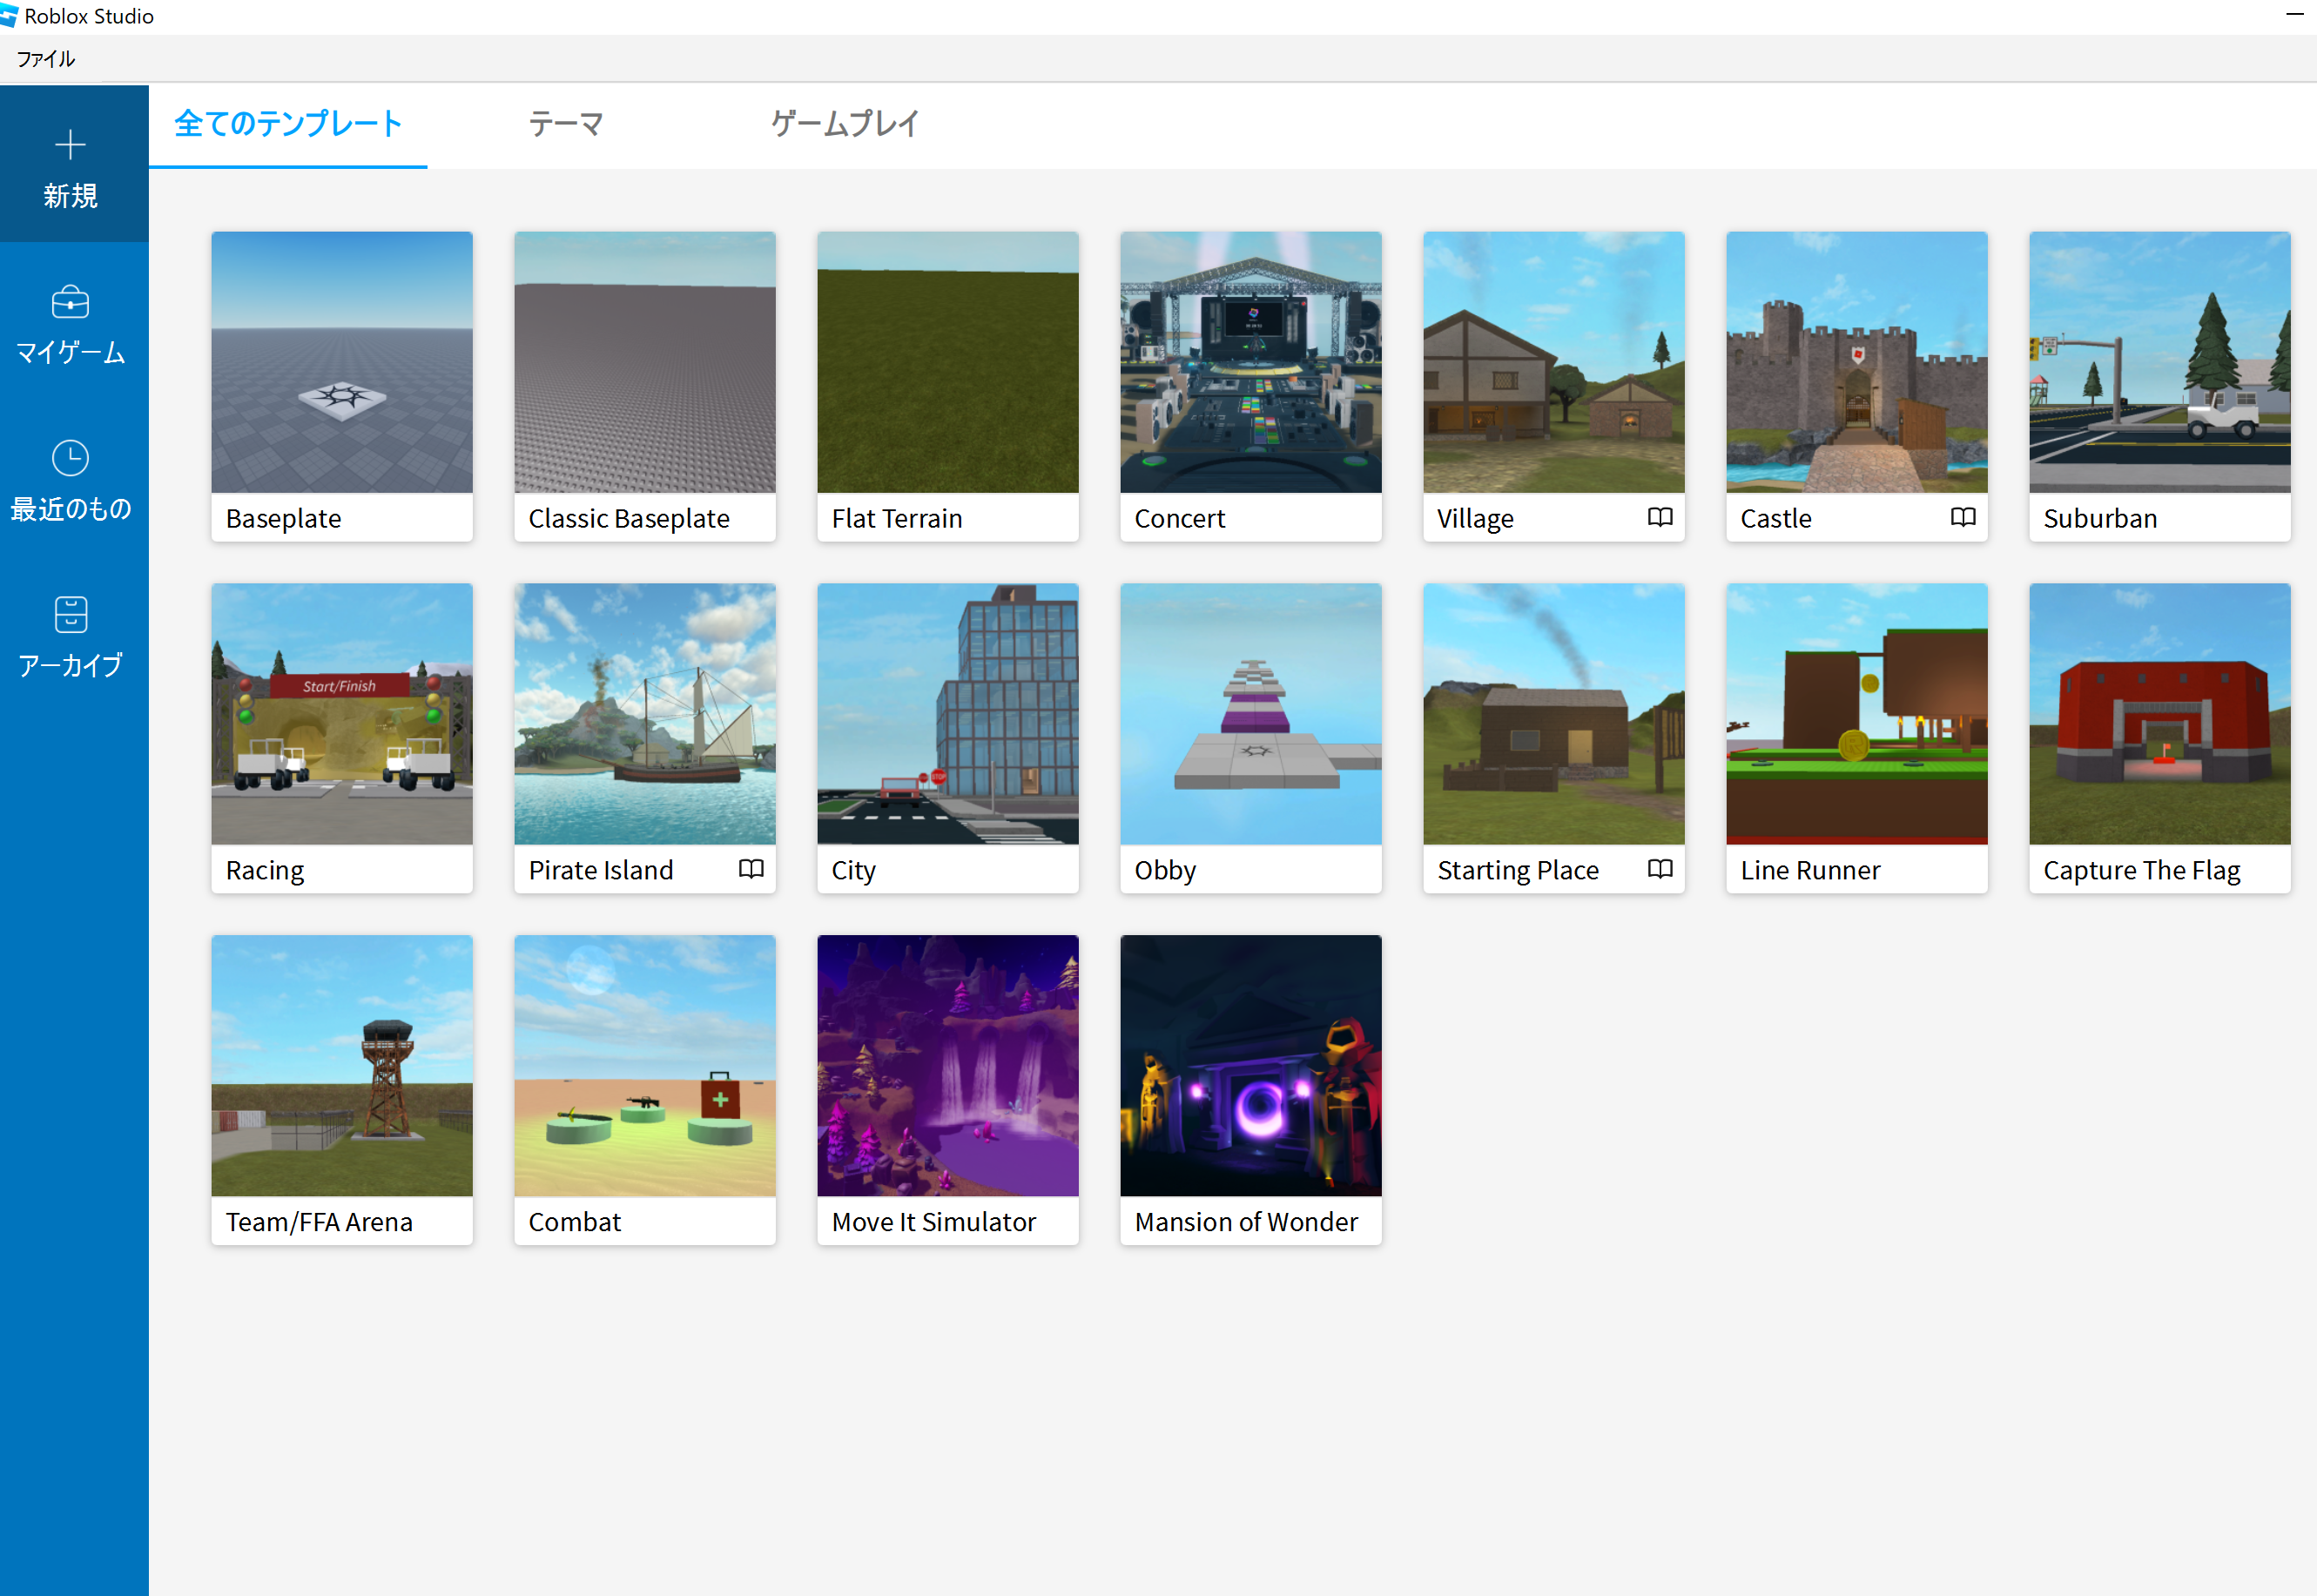2317x1596 pixels.
Task: Click the plus icon for 新規
Action: (70, 145)
